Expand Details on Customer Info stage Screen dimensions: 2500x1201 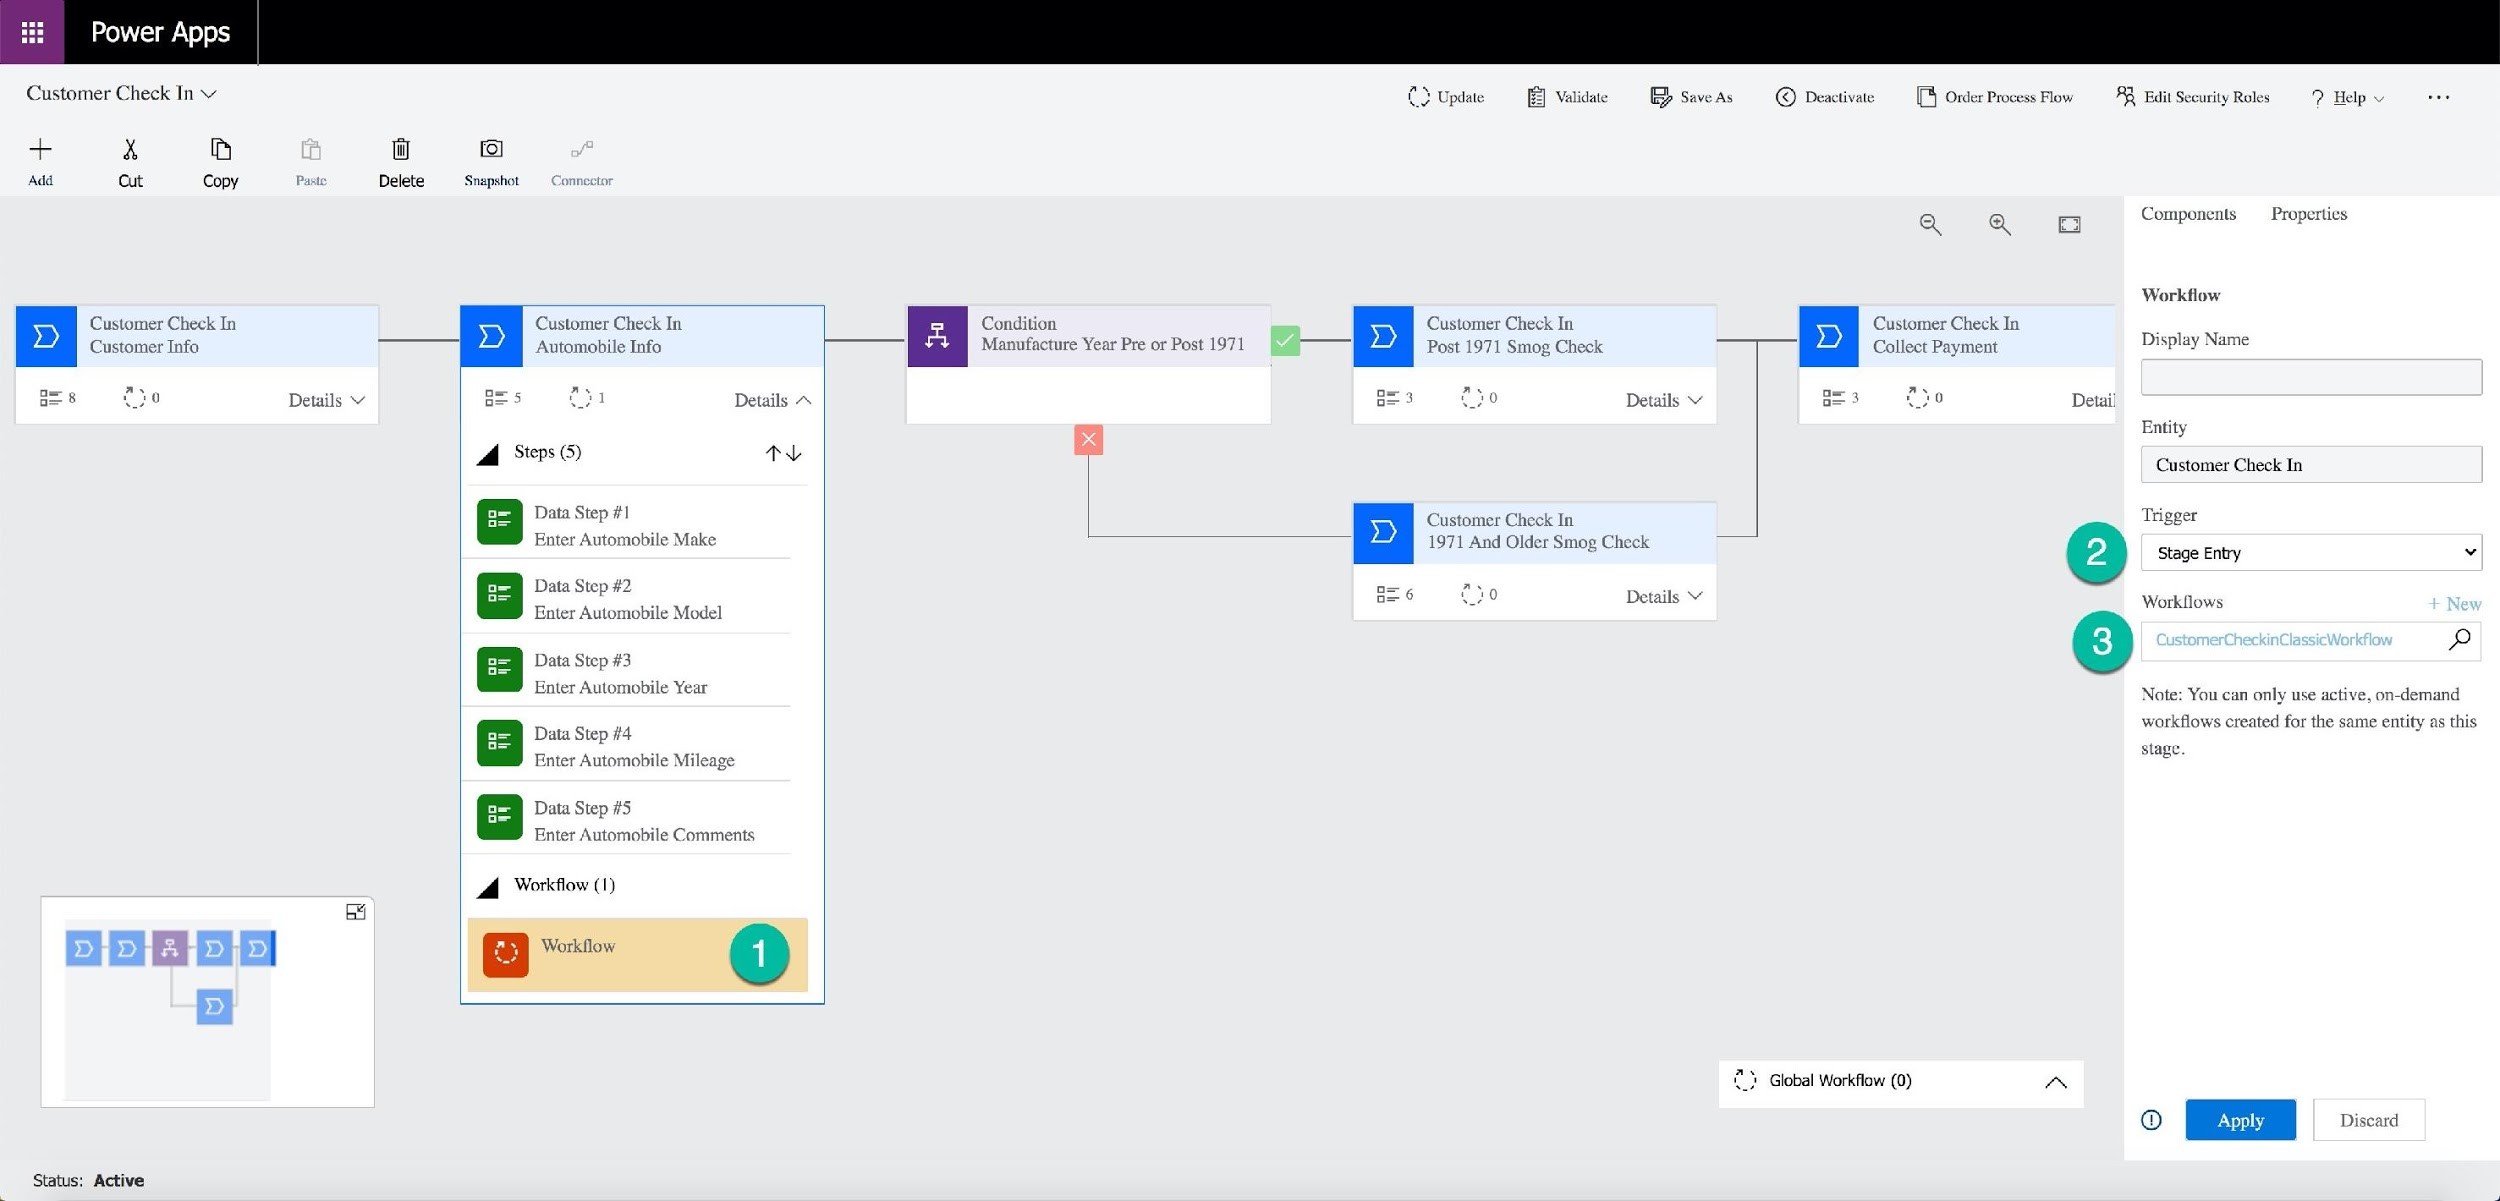(326, 400)
